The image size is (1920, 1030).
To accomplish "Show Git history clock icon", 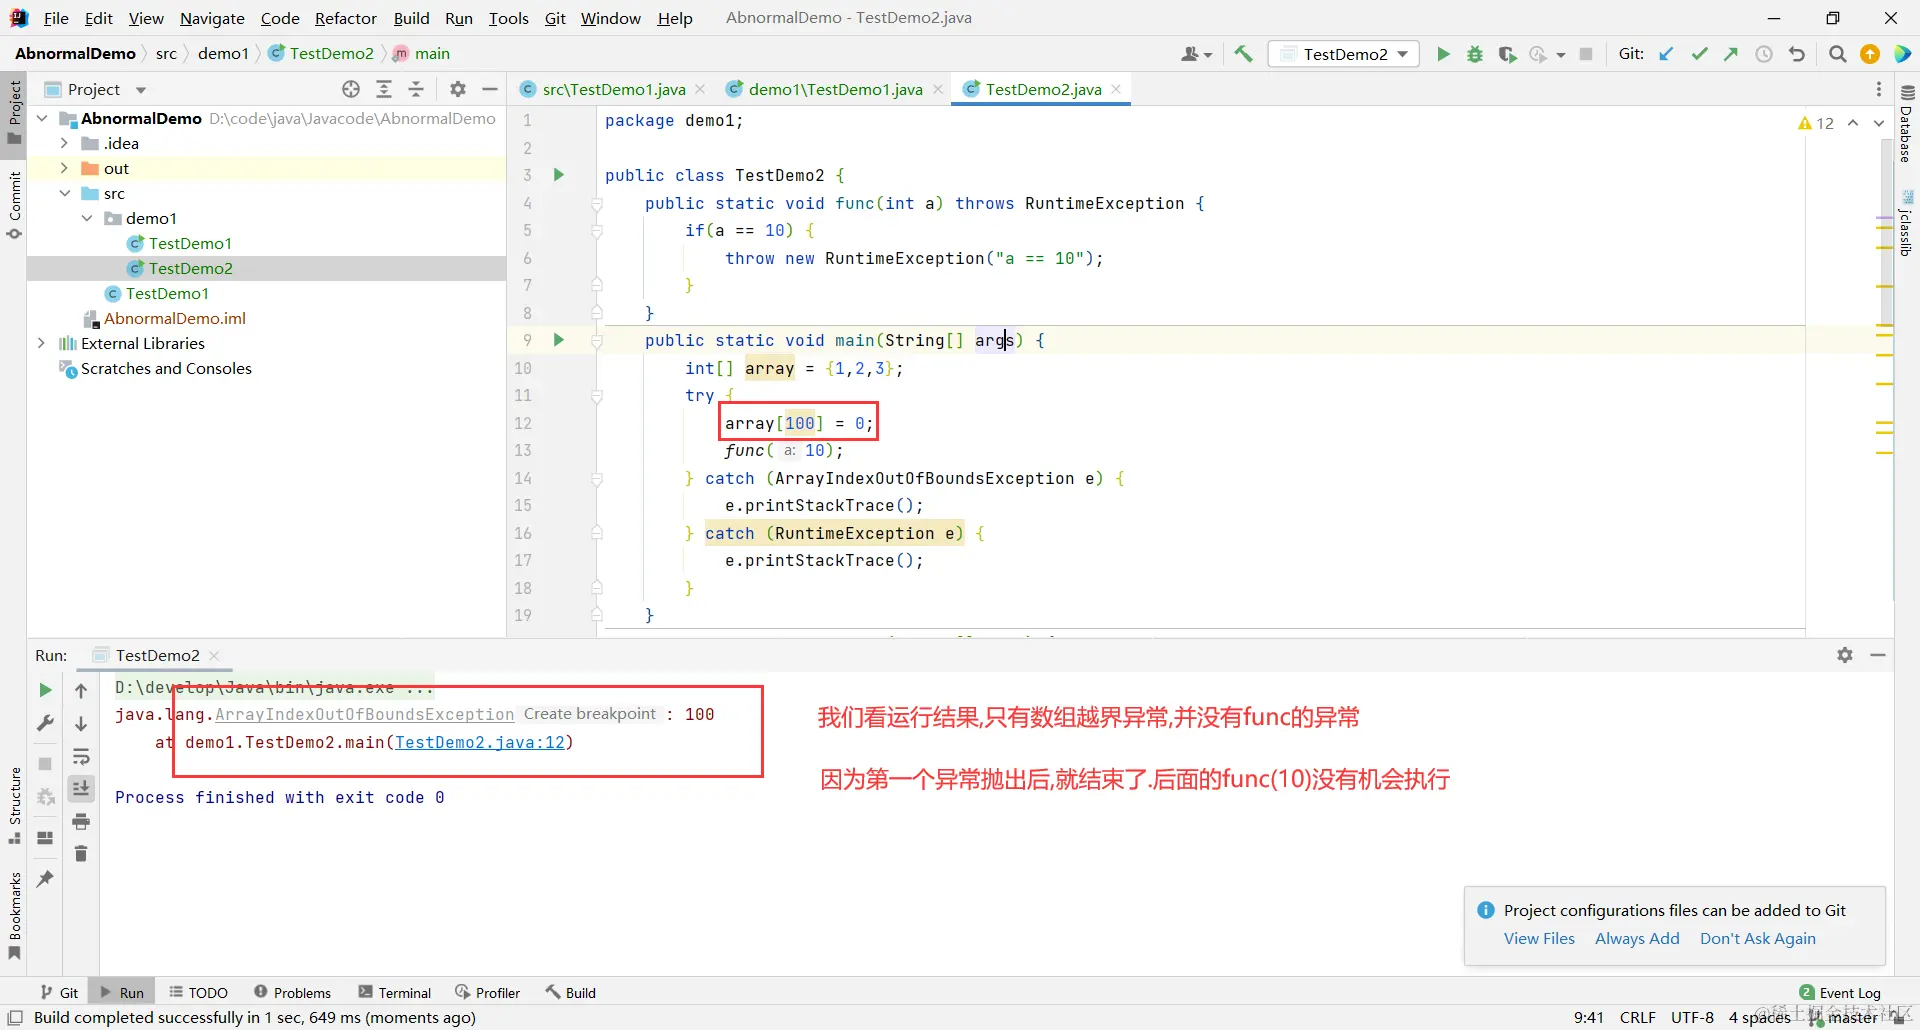I will [x=1764, y=54].
